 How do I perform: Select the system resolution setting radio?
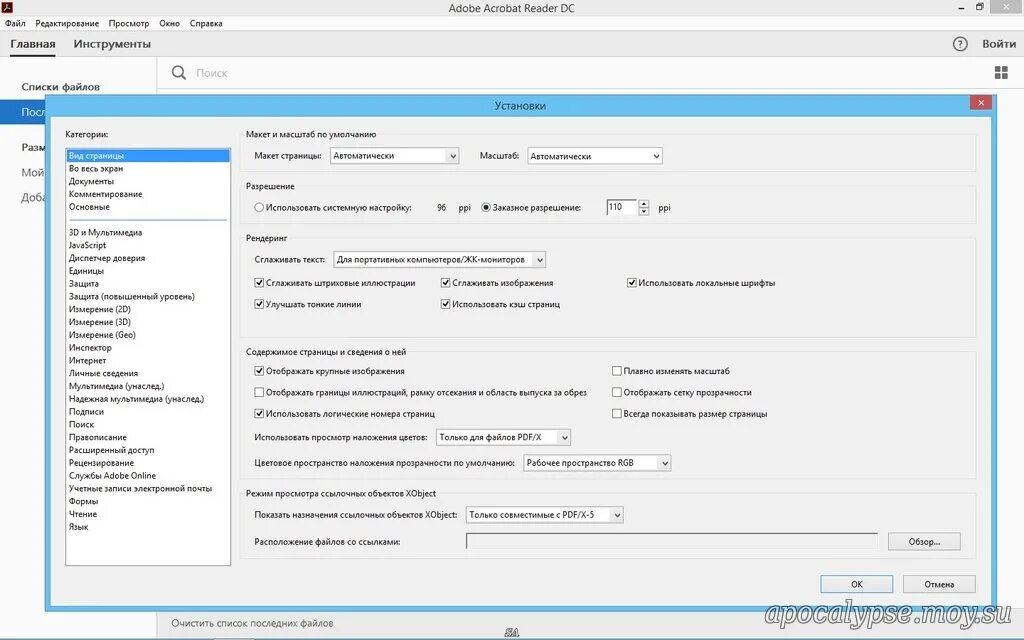coord(259,207)
